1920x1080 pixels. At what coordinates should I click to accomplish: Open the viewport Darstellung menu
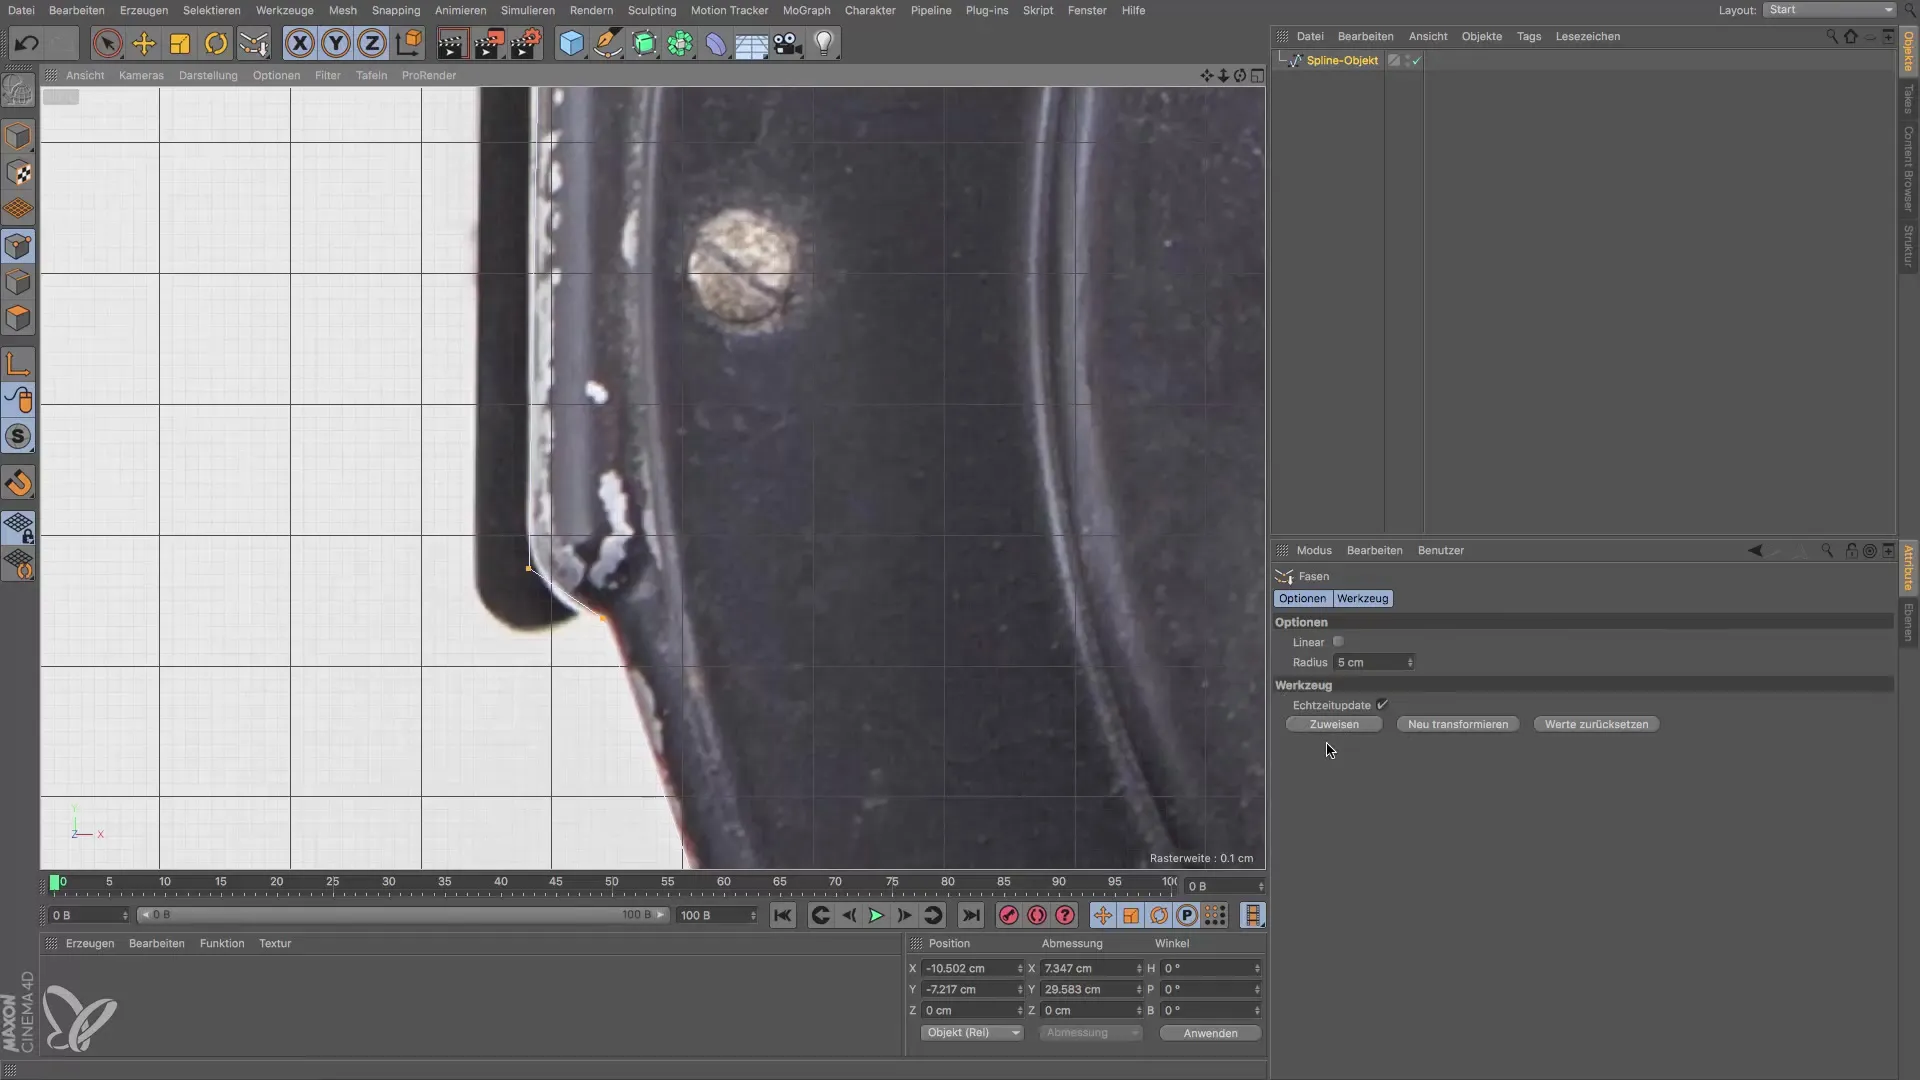pyautogui.click(x=208, y=75)
